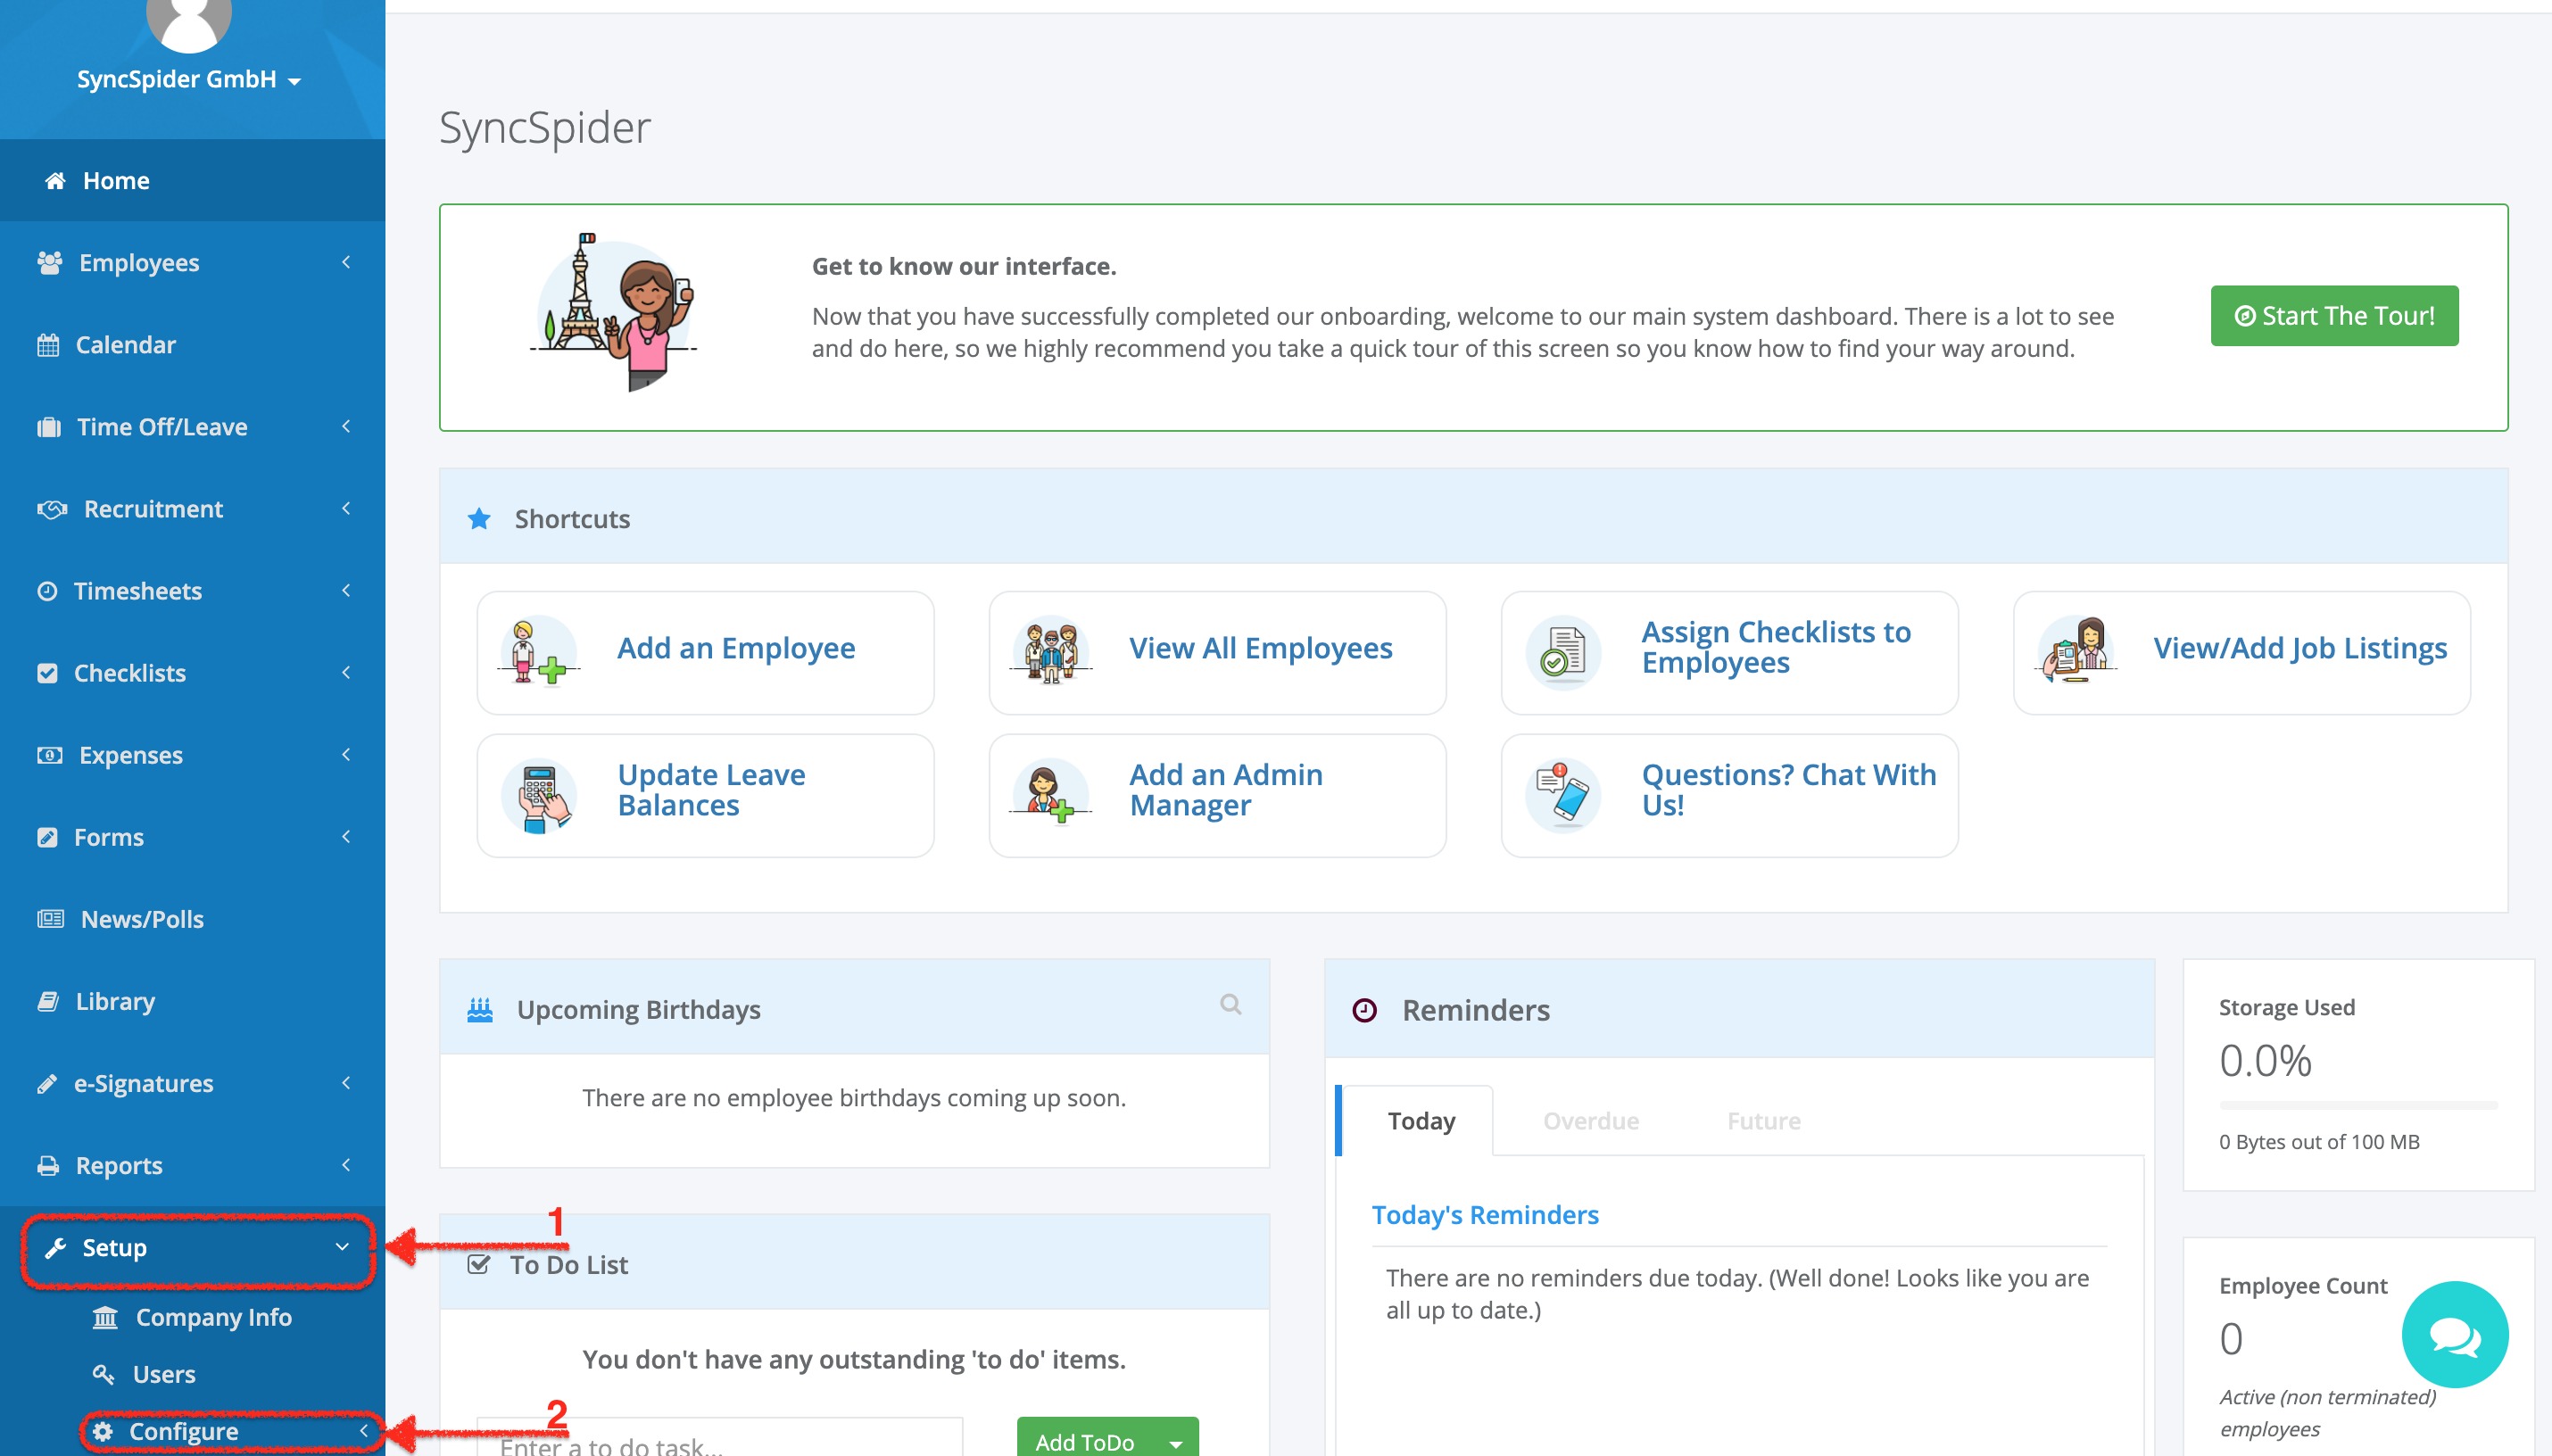Click the Today's Reminders heading link
Image resolution: width=2552 pixels, height=1456 pixels.
coord(1485,1215)
